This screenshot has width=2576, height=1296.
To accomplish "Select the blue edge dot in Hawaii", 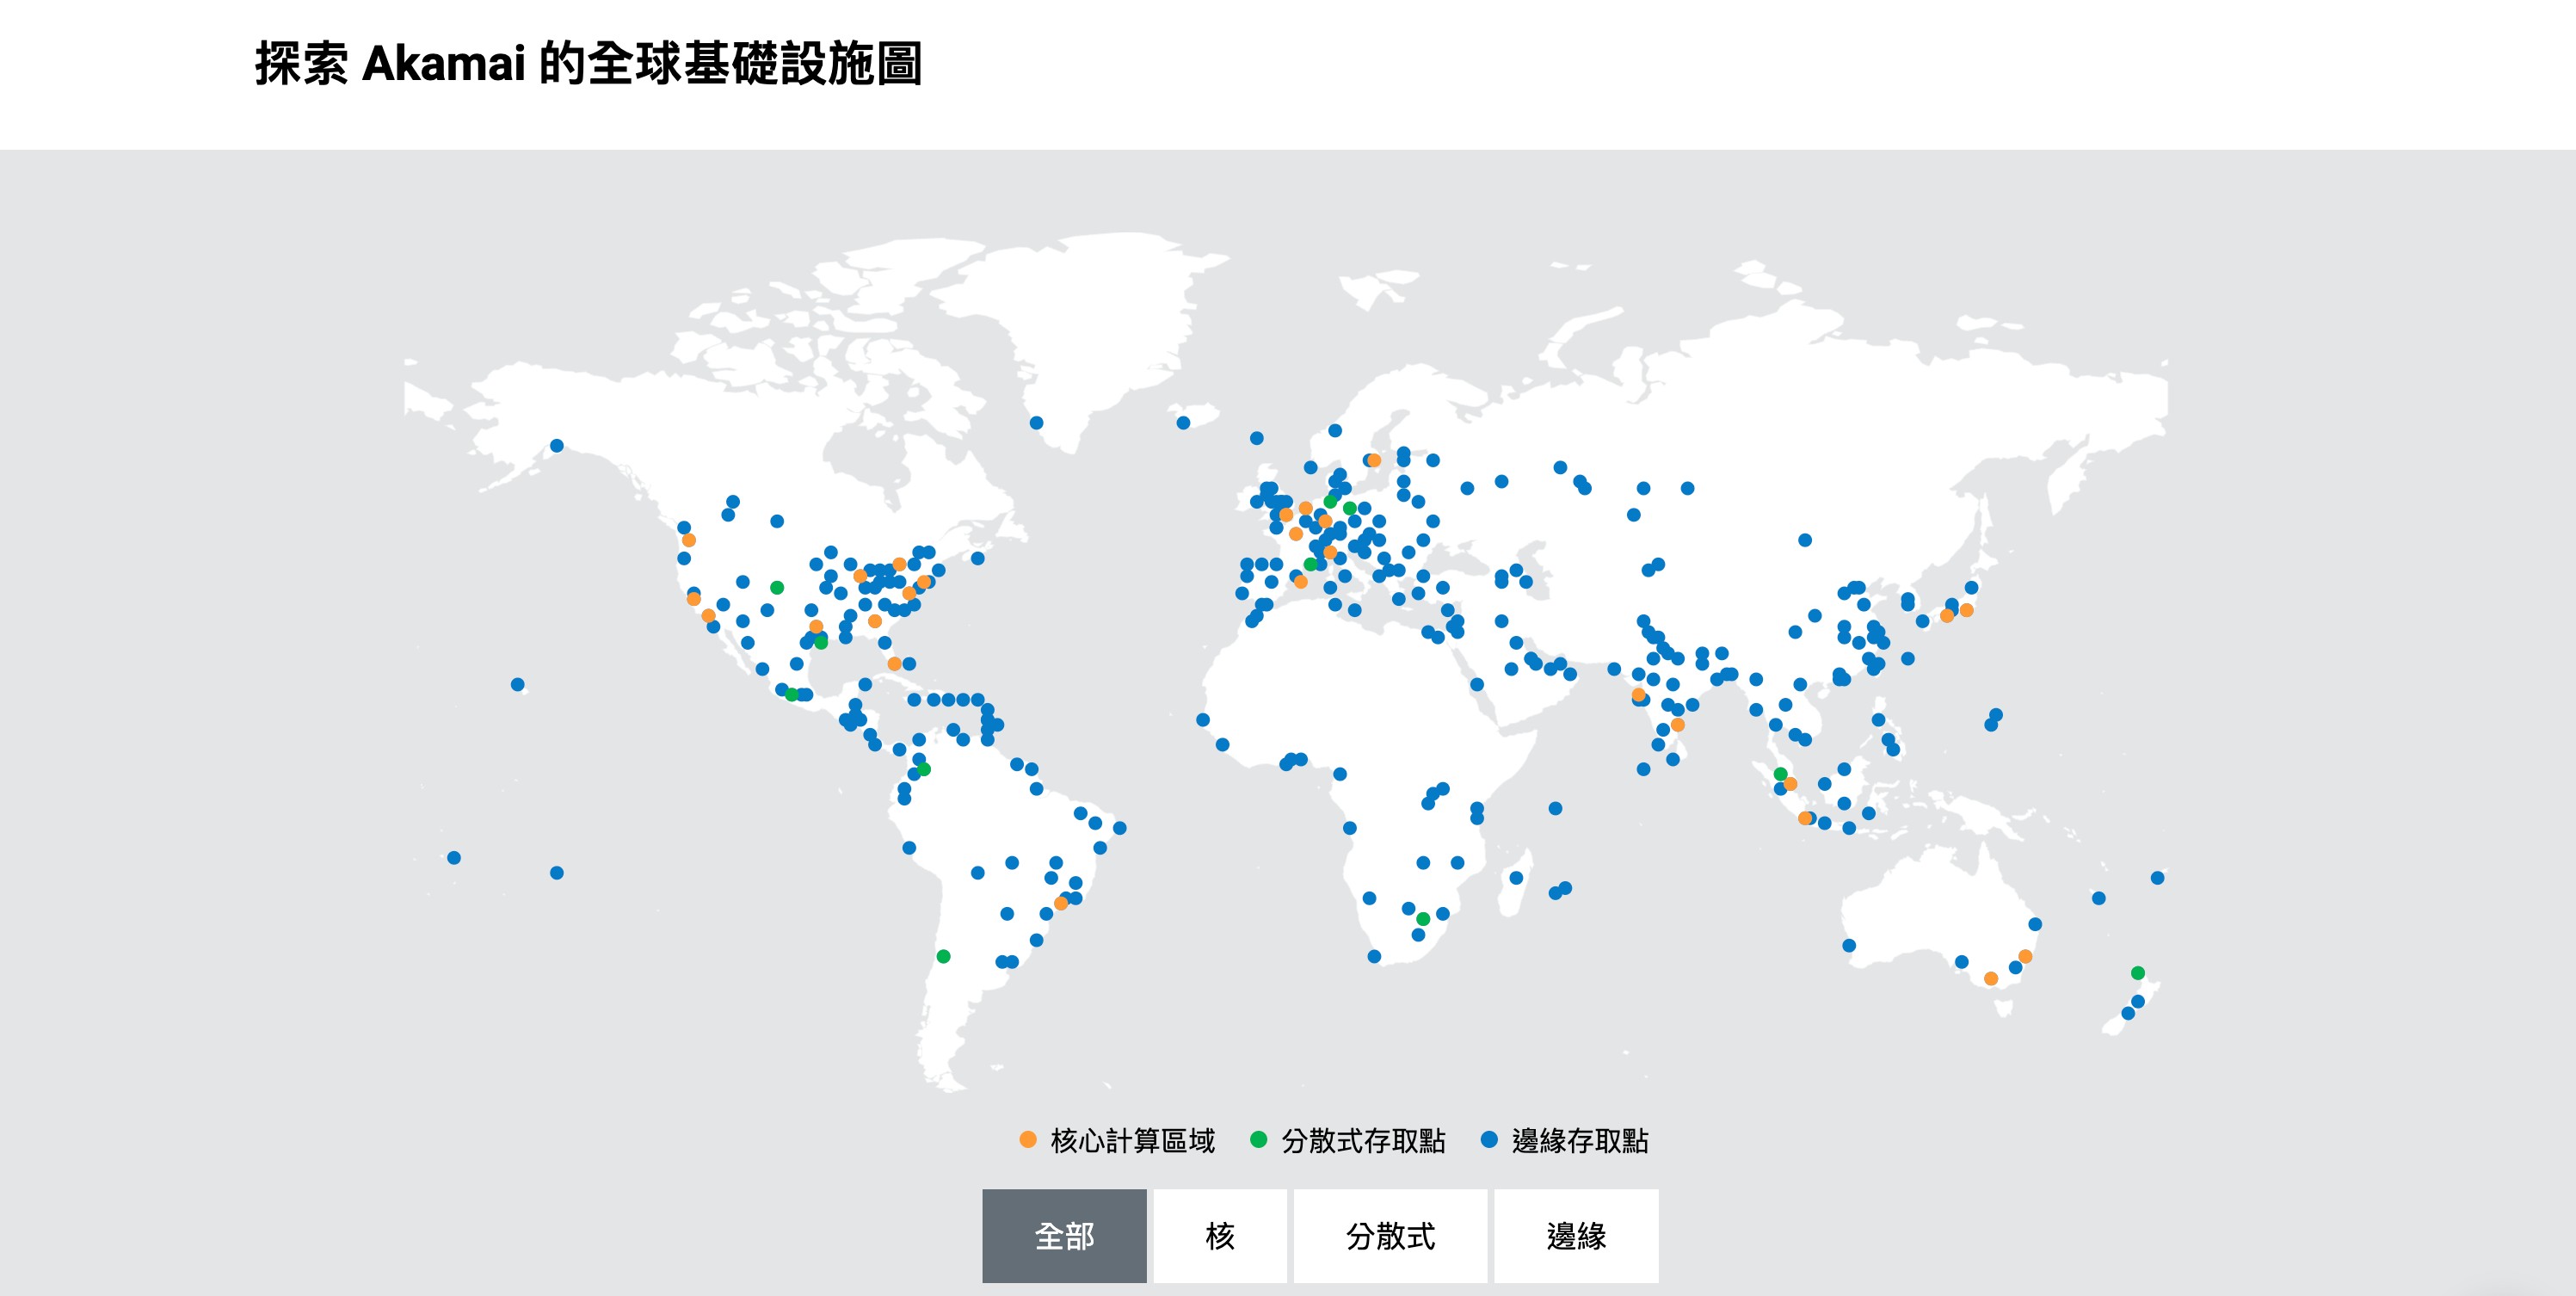I will click(x=517, y=685).
